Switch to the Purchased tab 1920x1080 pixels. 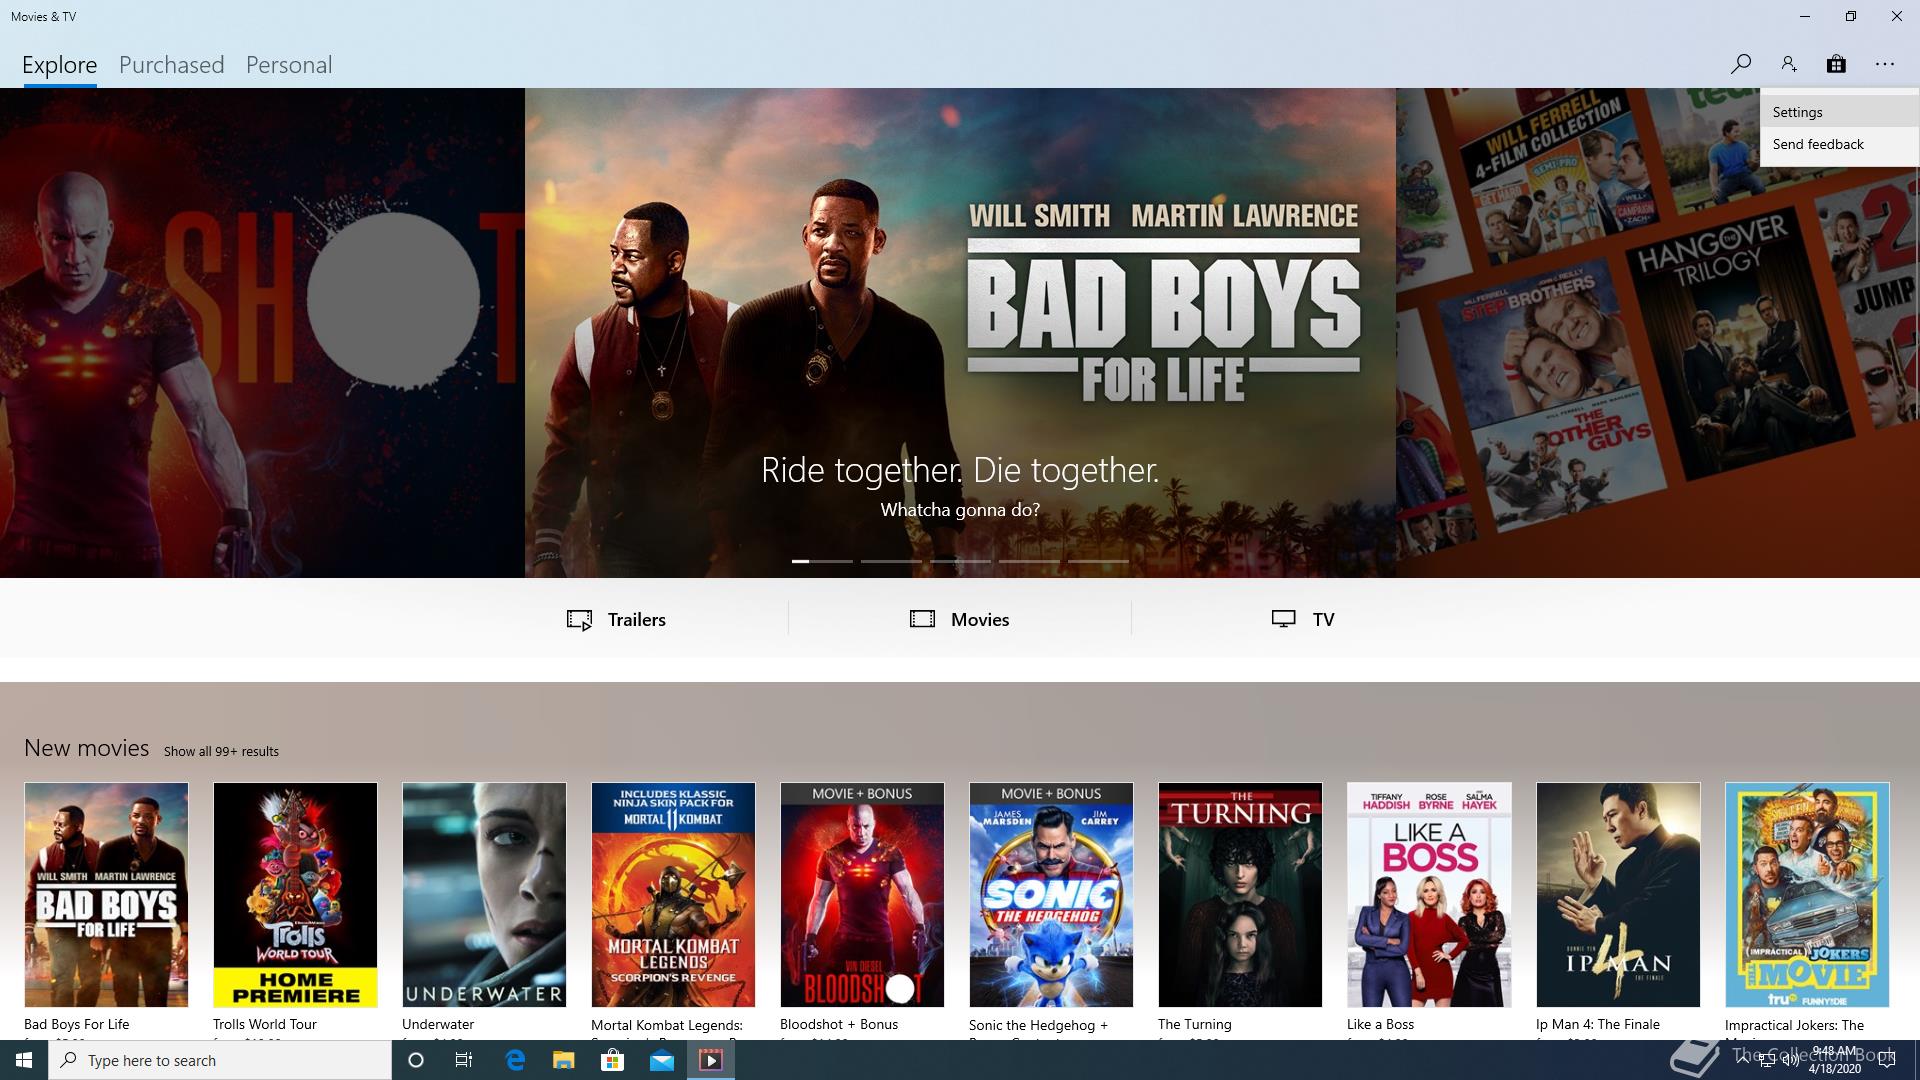point(172,65)
